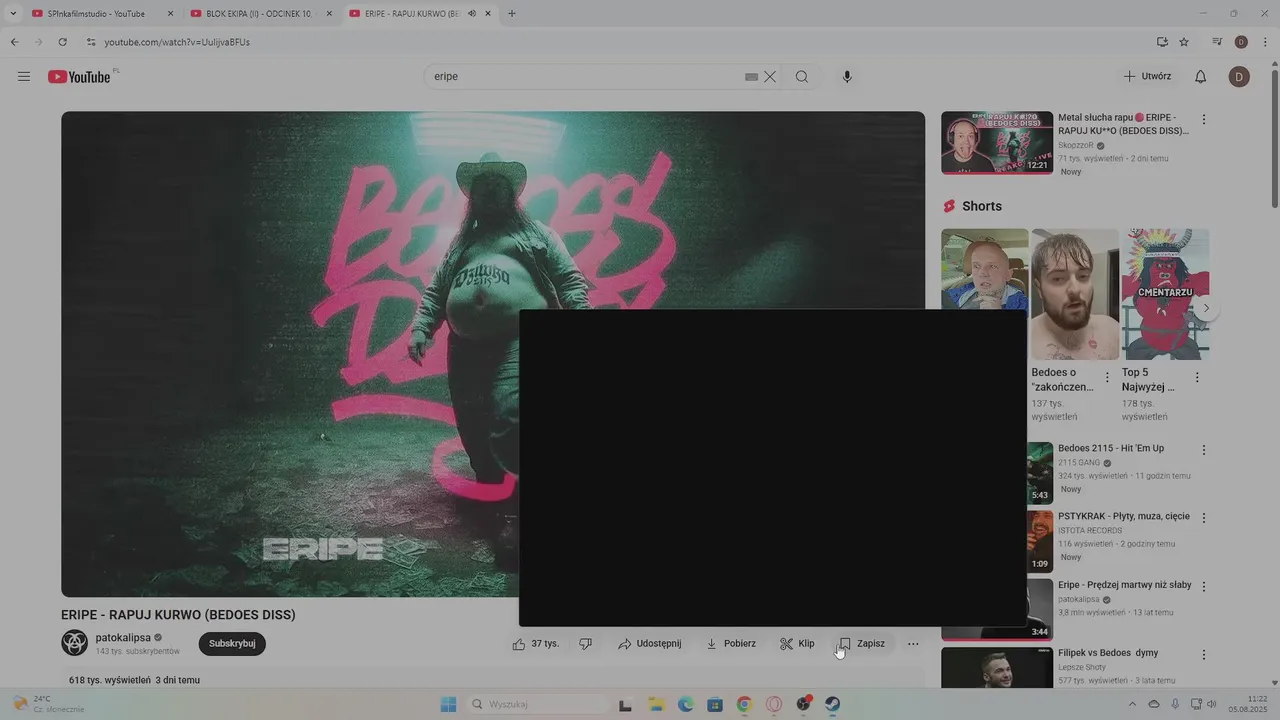Open options for Bedoes o zakończeniu short
The image size is (1280, 720).
[1107, 378]
